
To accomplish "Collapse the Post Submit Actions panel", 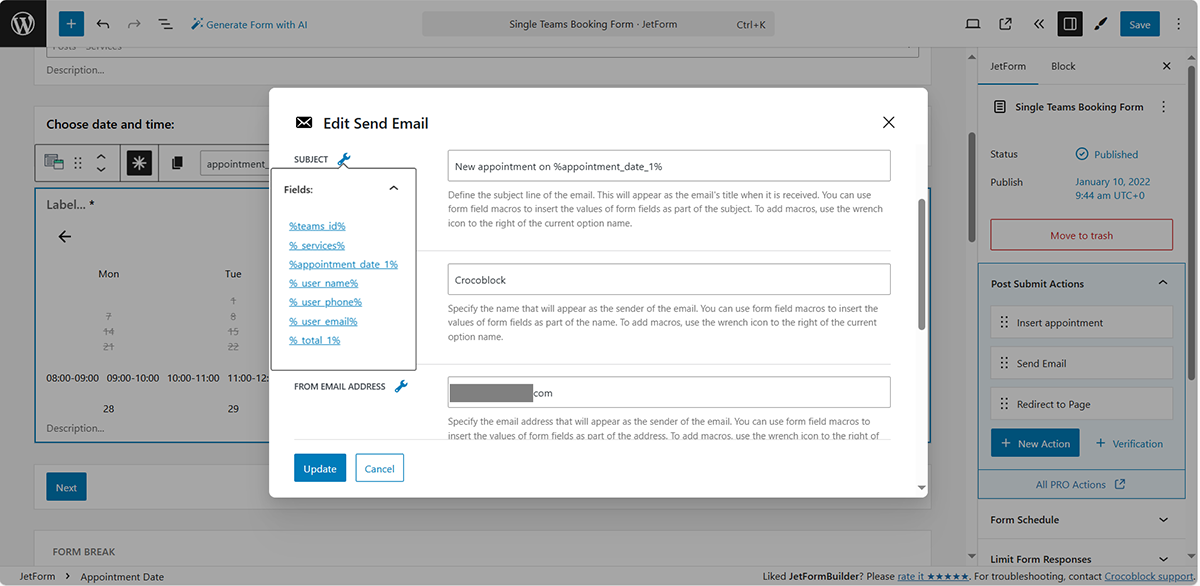I will [1080, 284].
